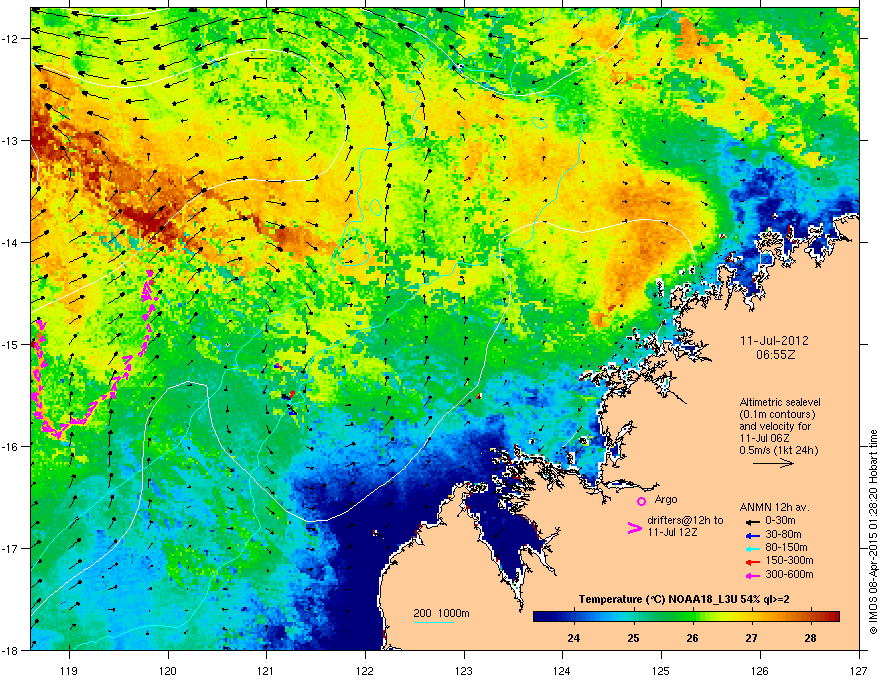This screenshot has height=680, width=880.
Task: Click the colorbar tick label 25
Action: click(x=633, y=638)
